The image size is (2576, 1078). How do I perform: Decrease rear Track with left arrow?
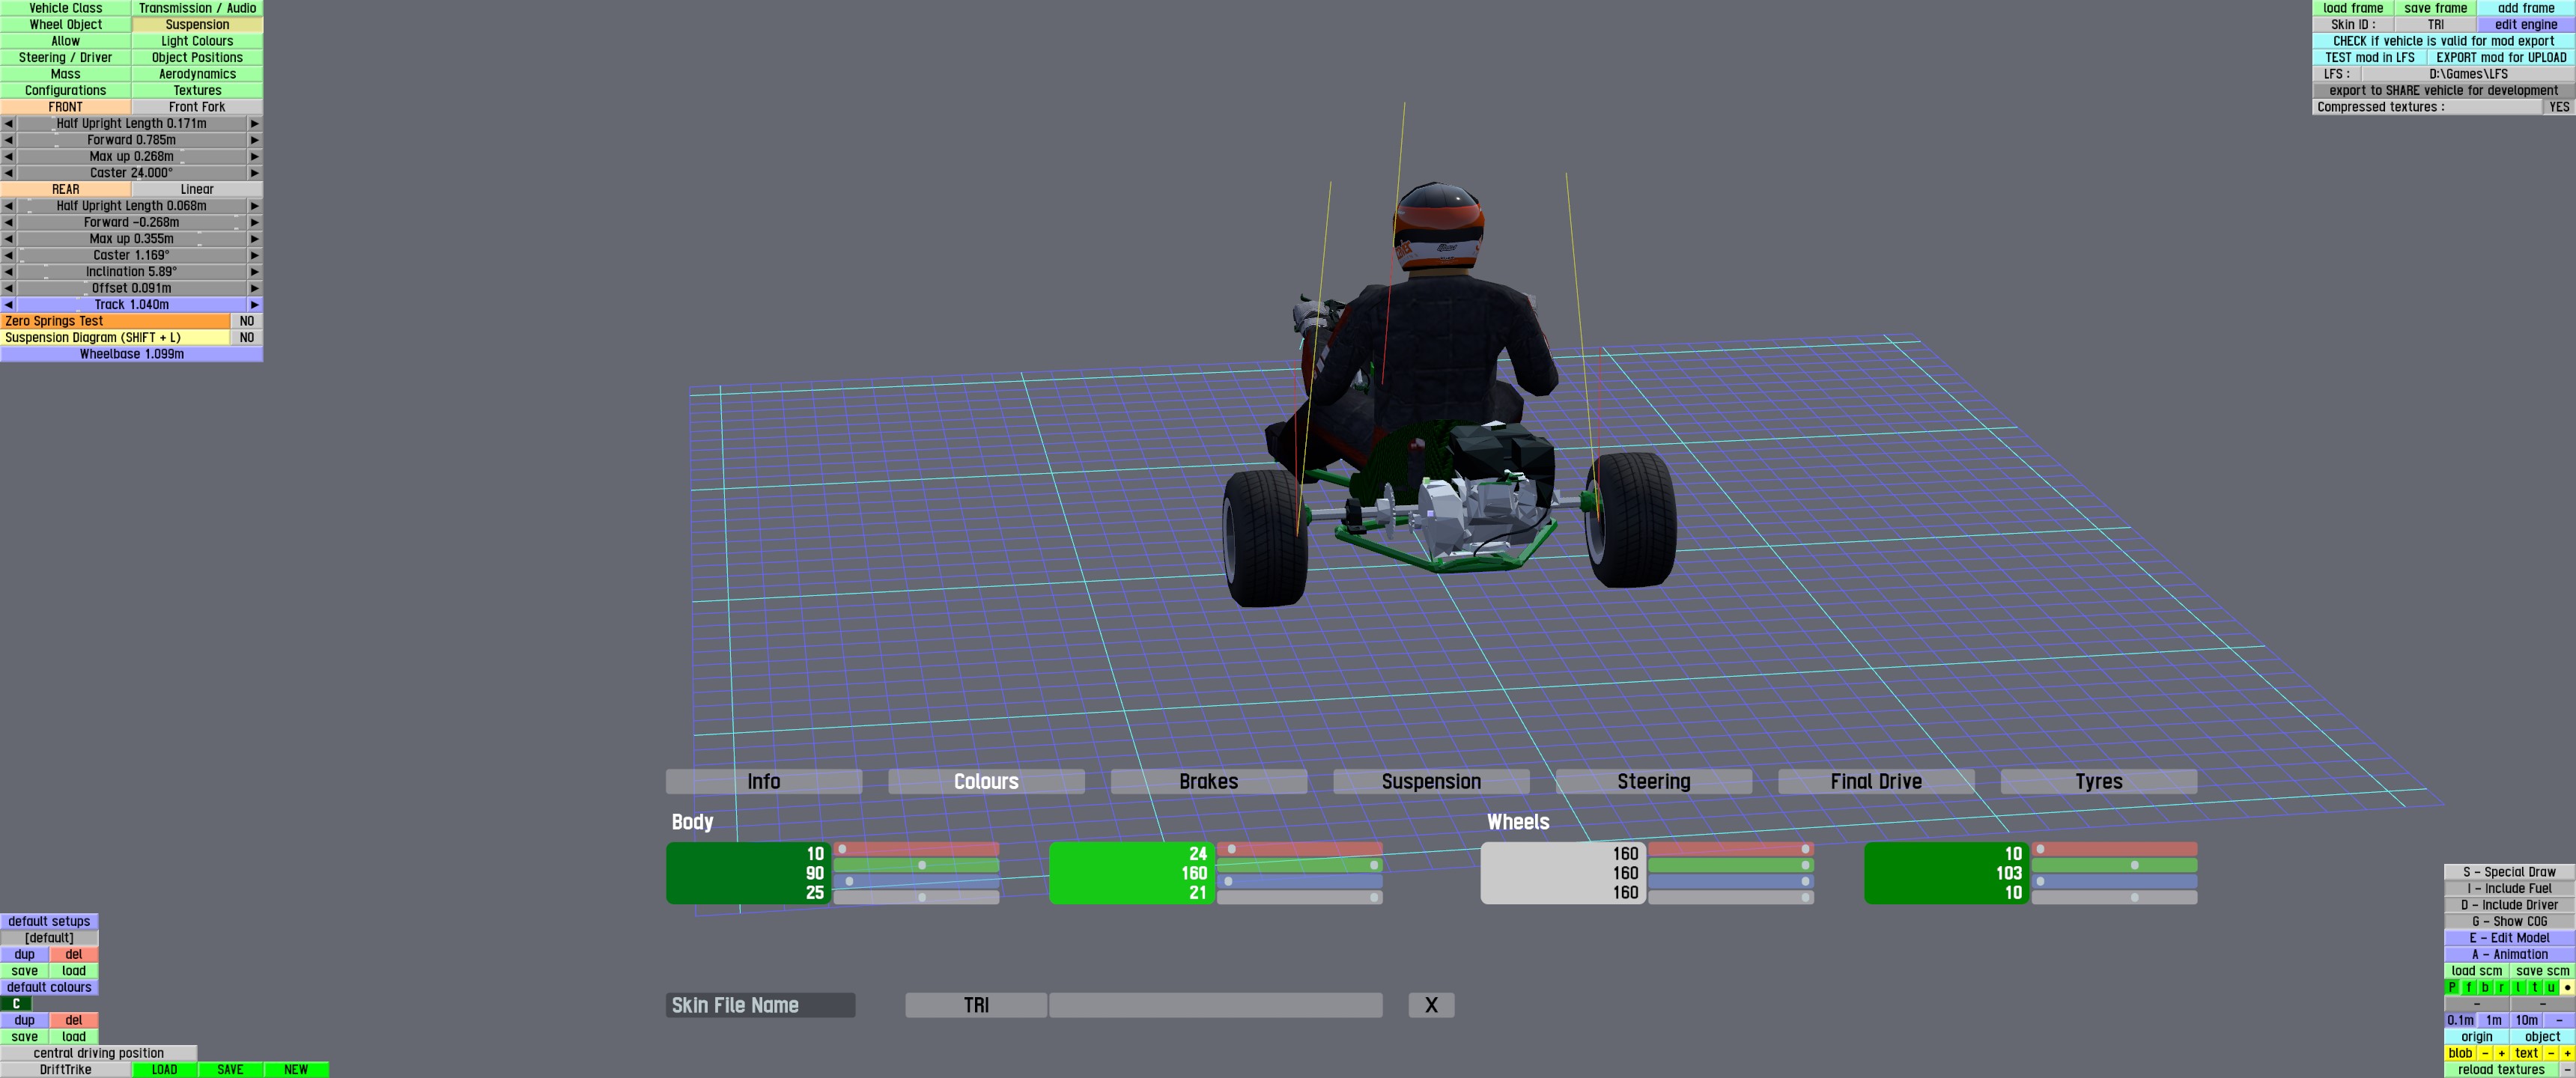coord(8,305)
